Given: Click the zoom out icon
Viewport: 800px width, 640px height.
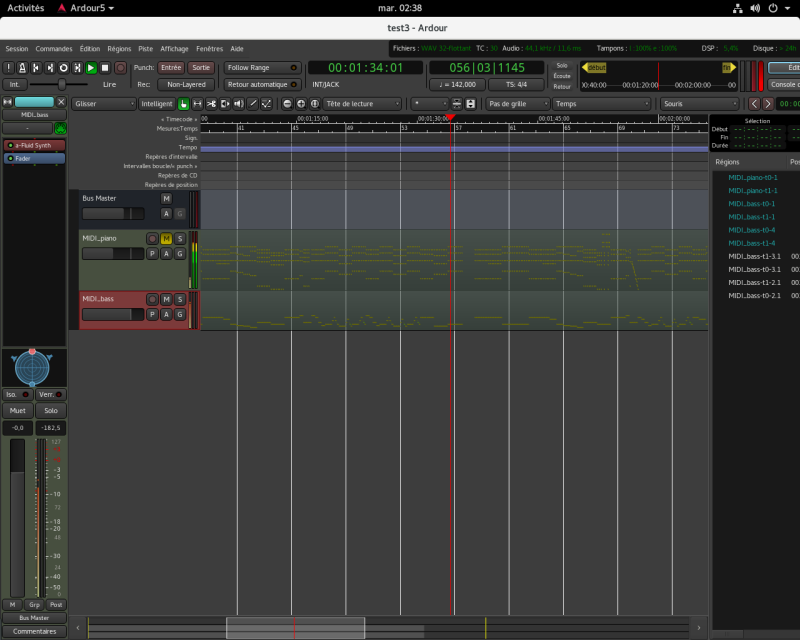Looking at the screenshot, I should coord(287,104).
